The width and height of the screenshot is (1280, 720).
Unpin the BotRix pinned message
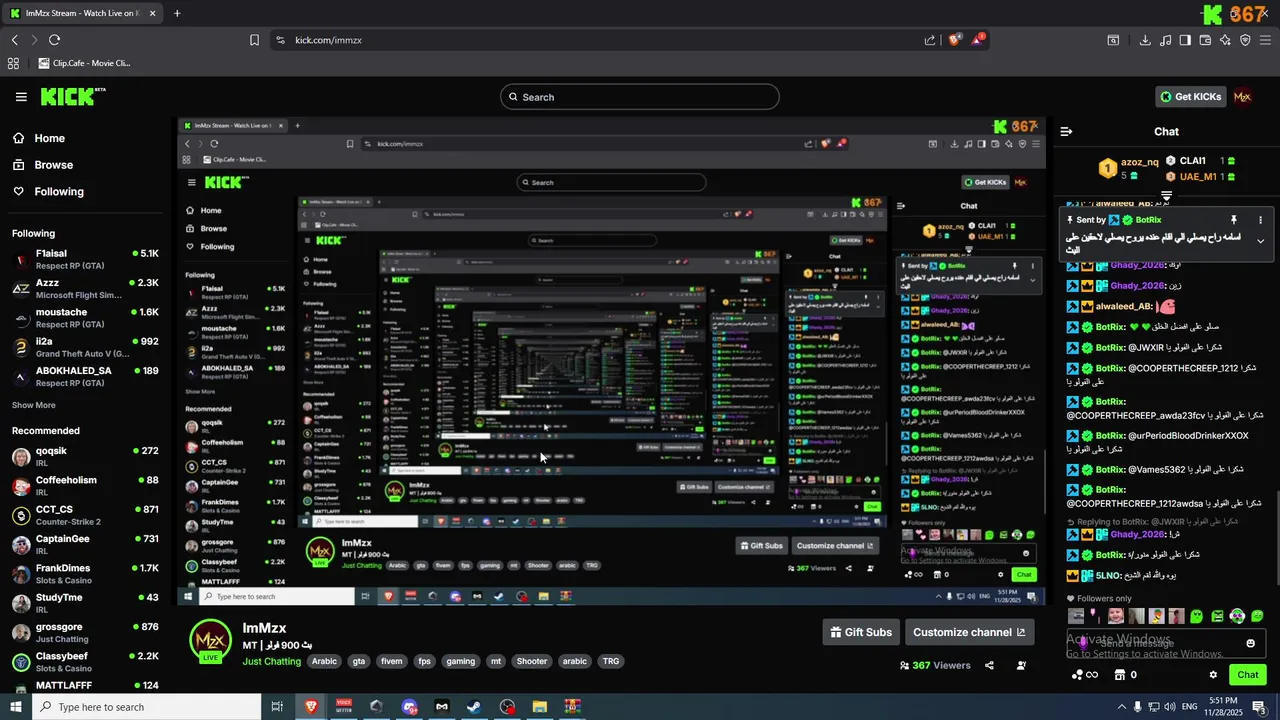[1234, 220]
